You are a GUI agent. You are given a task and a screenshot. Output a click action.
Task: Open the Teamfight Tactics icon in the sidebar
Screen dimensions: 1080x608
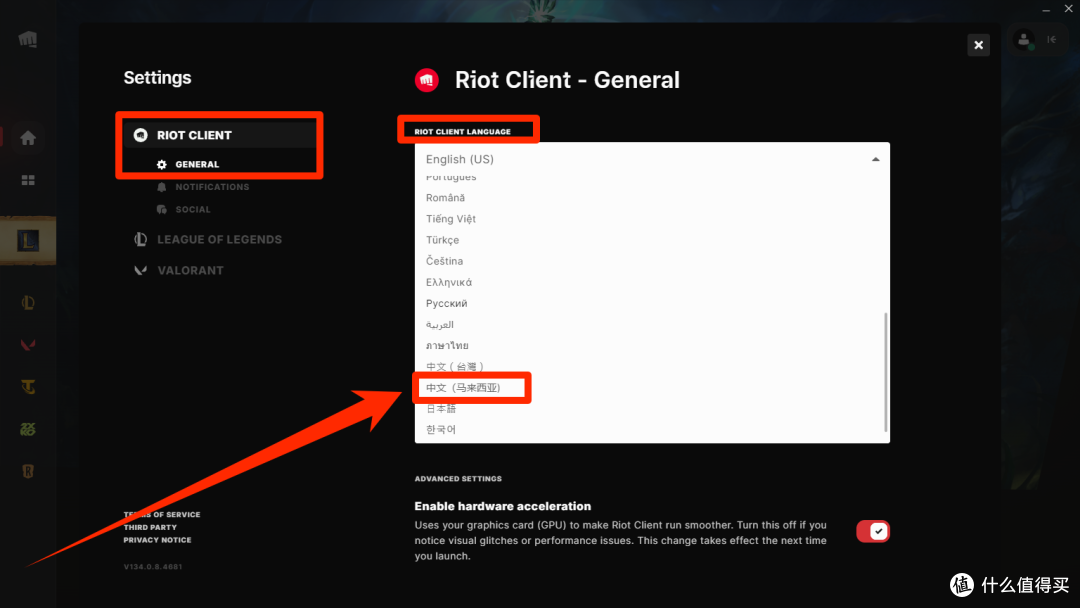28,387
